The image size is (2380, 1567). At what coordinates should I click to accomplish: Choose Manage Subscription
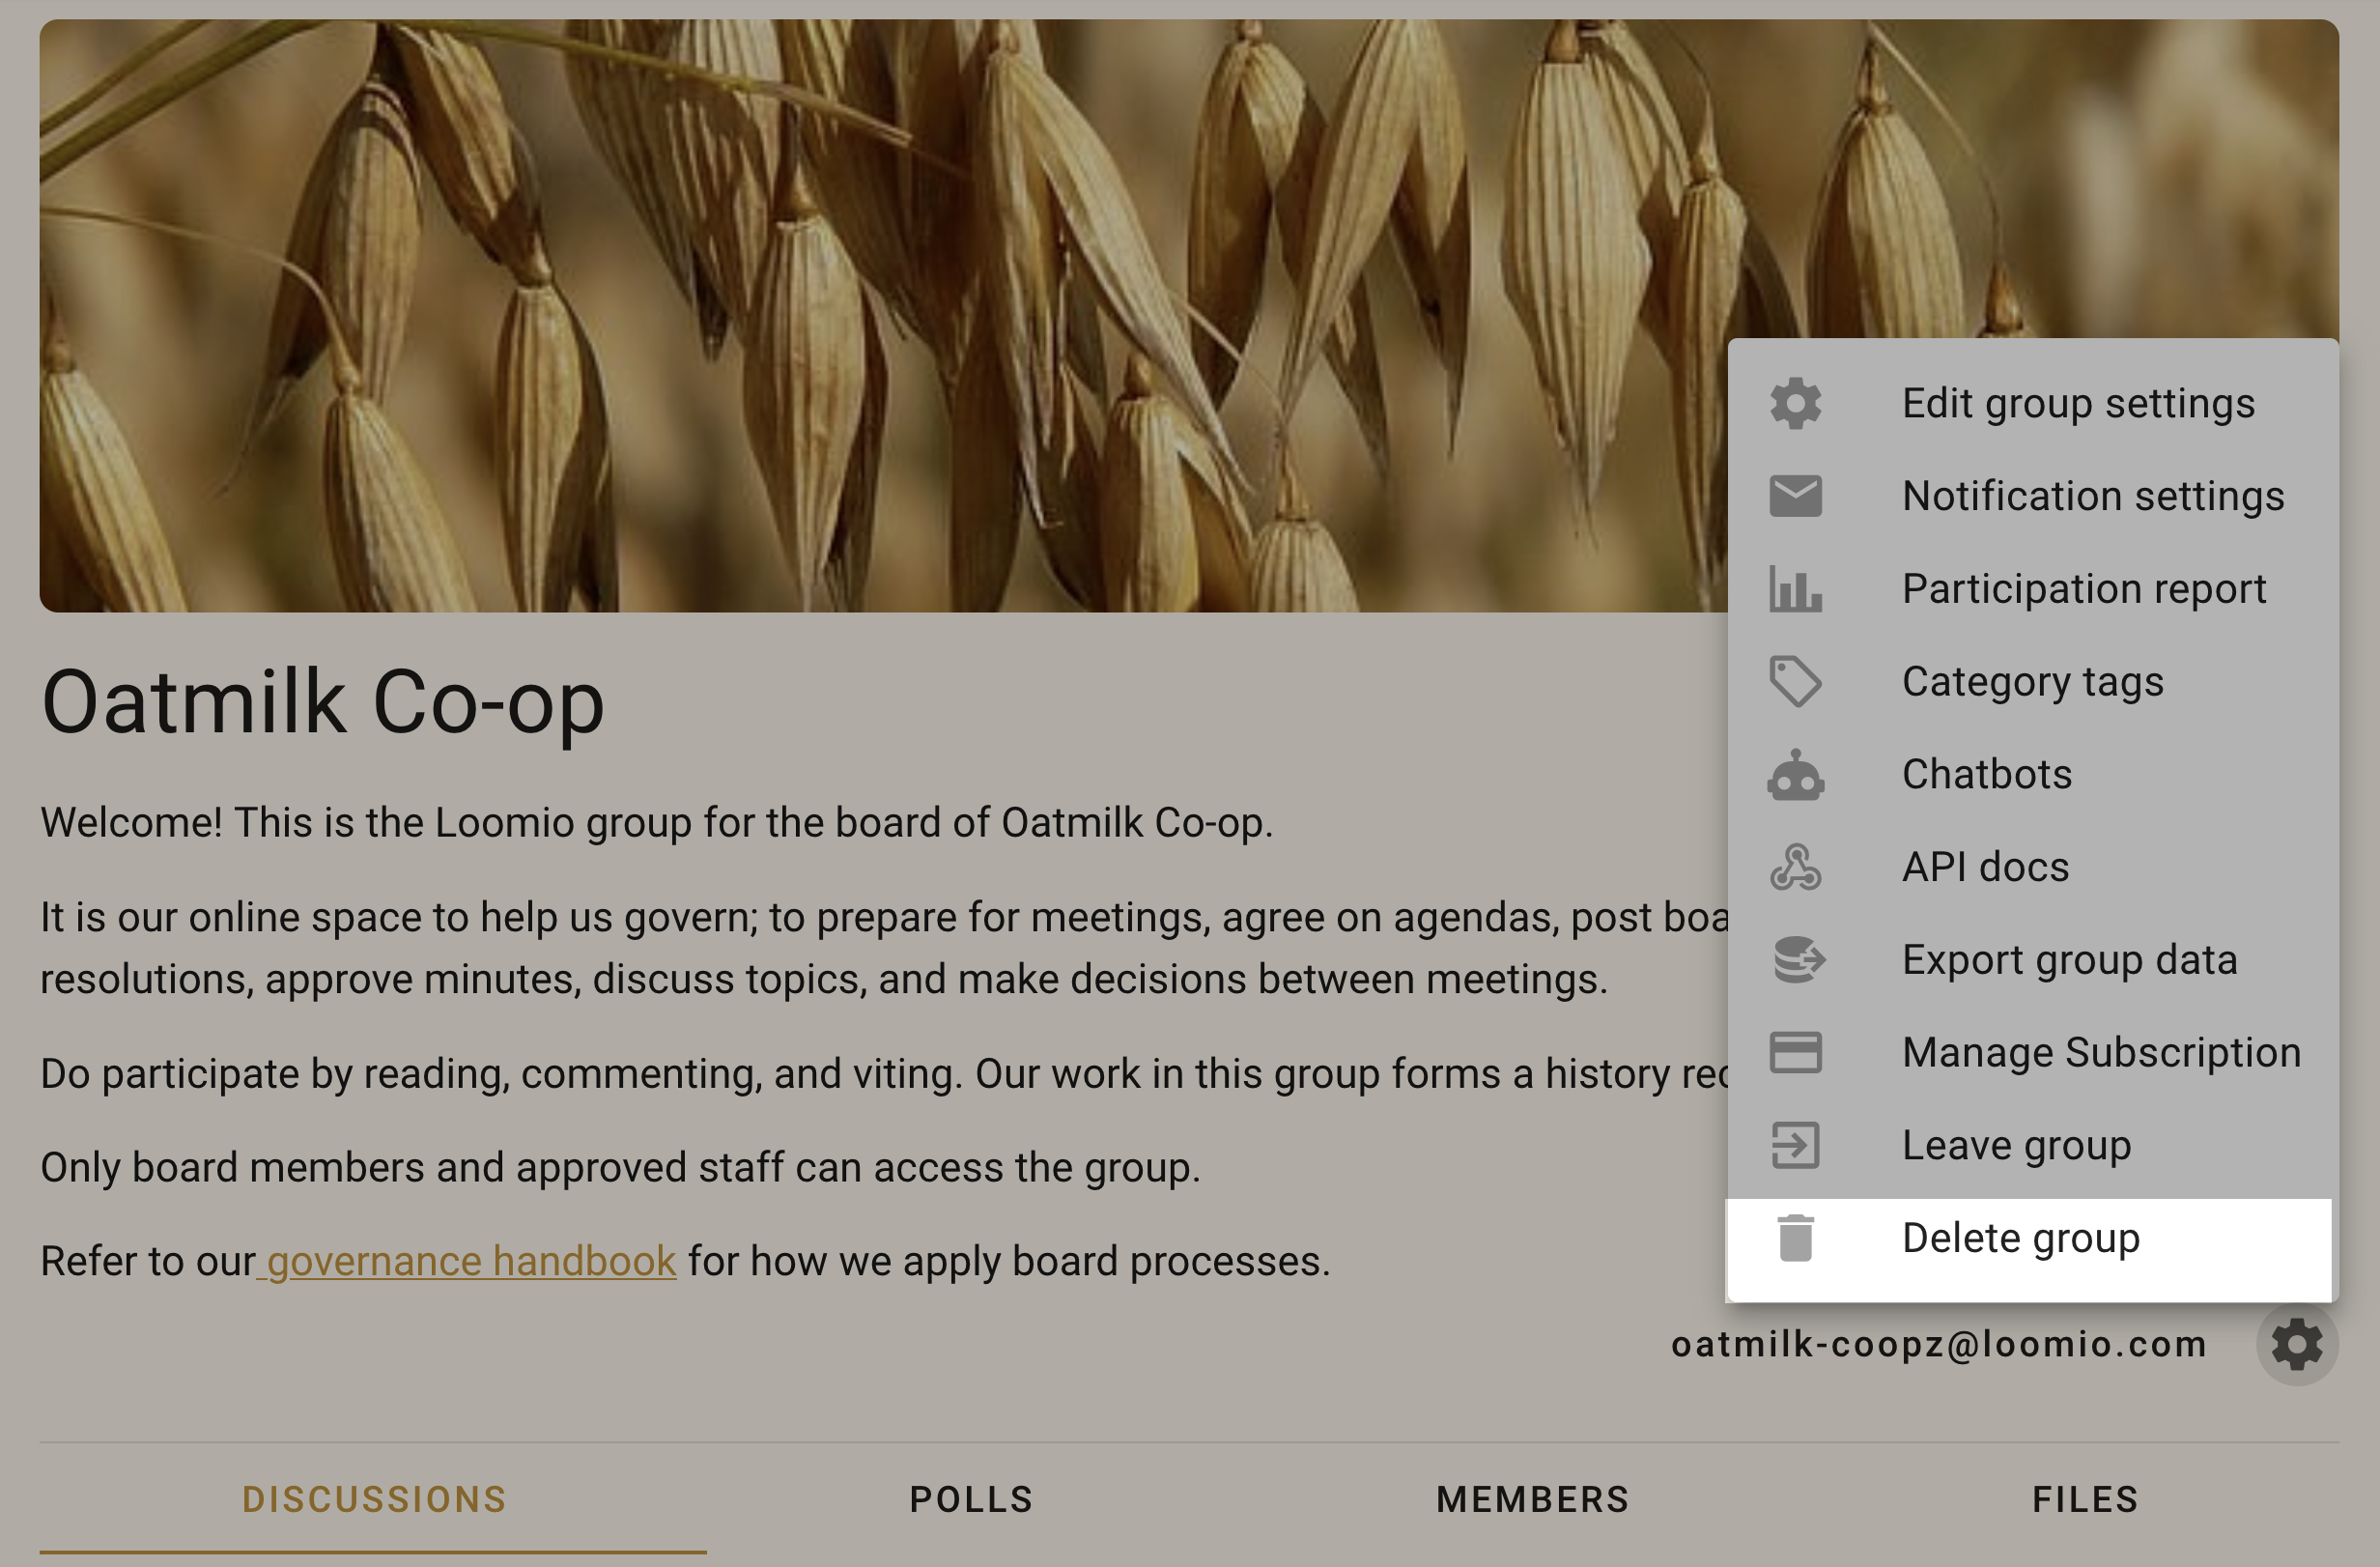[x=2032, y=1053]
